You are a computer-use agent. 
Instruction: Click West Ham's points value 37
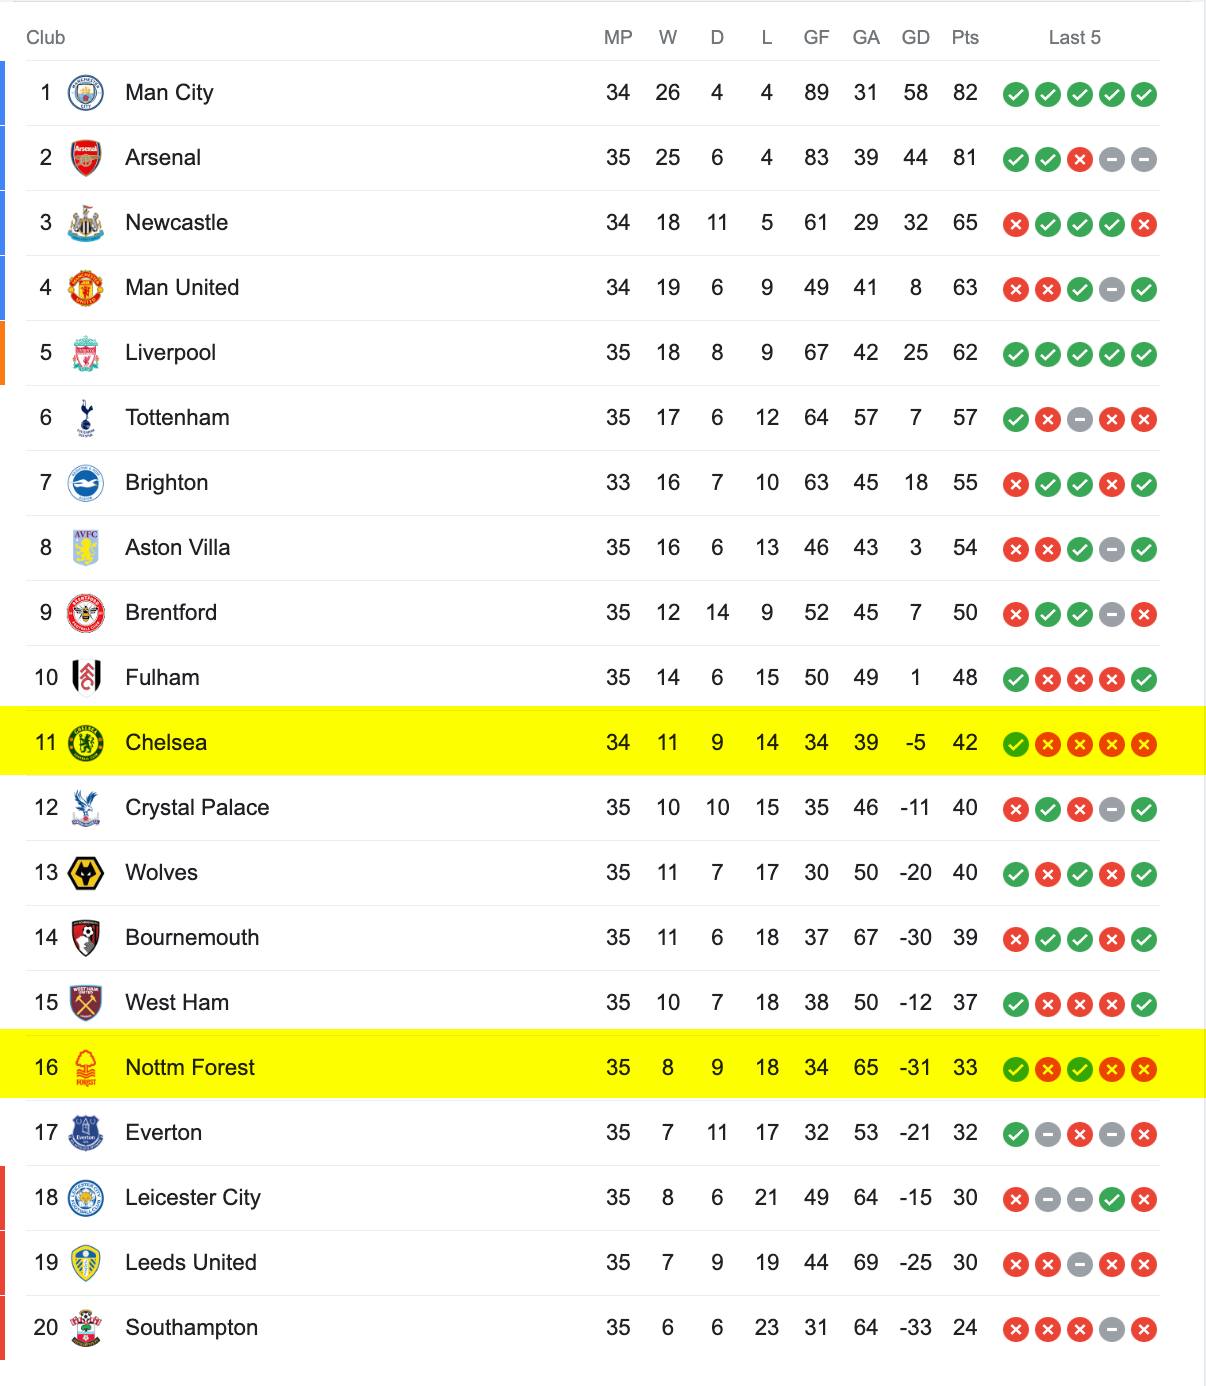pos(965,1003)
